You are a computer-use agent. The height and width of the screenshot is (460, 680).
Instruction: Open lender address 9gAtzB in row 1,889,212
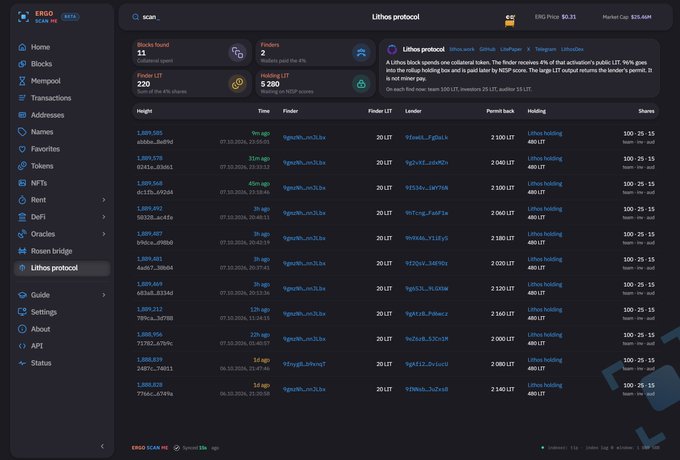426,314
